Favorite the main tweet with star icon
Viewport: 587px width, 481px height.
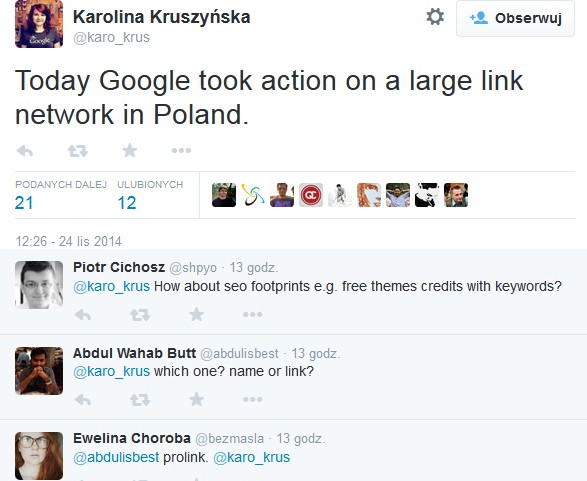pyautogui.click(x=130, y=150)
